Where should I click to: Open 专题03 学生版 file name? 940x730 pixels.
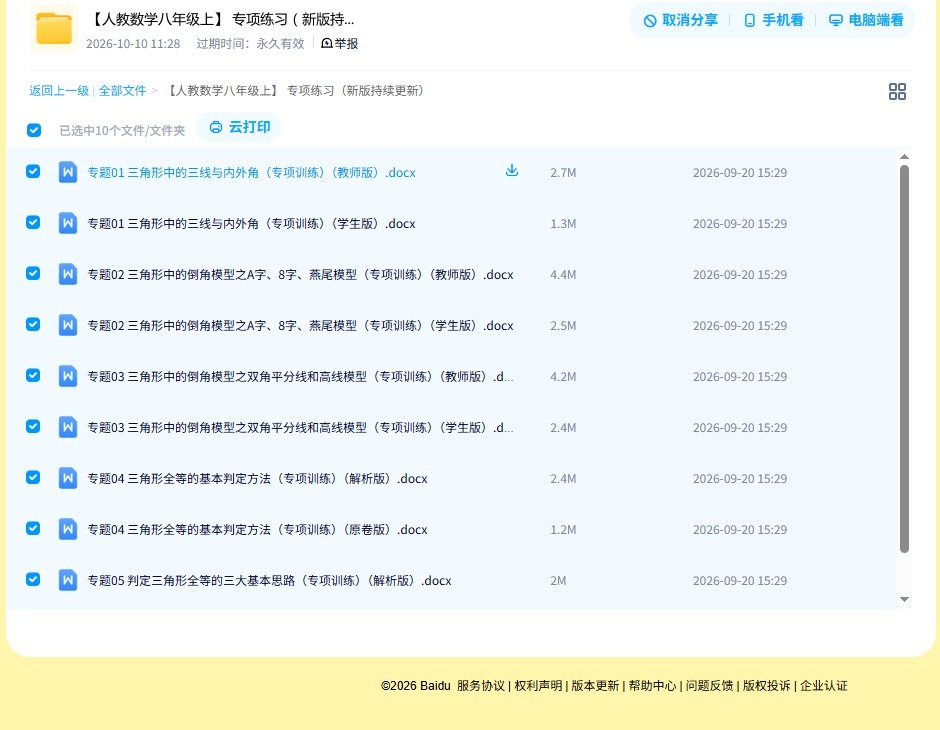tap(300, 427)
